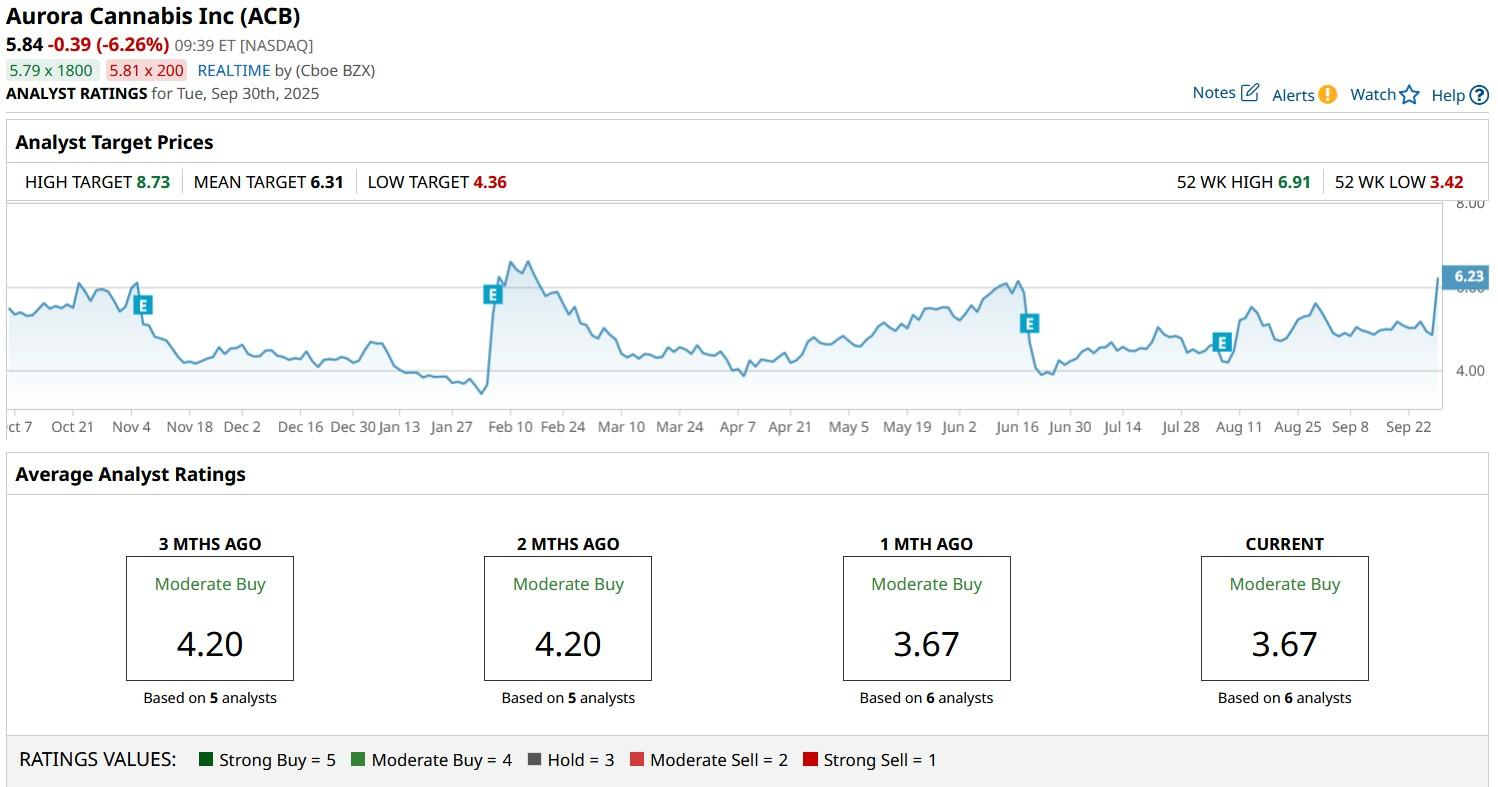Click the Oct 21 date on chart axis
The image size is (1498, 787).
pyautogui.click(x=73, y=427)
